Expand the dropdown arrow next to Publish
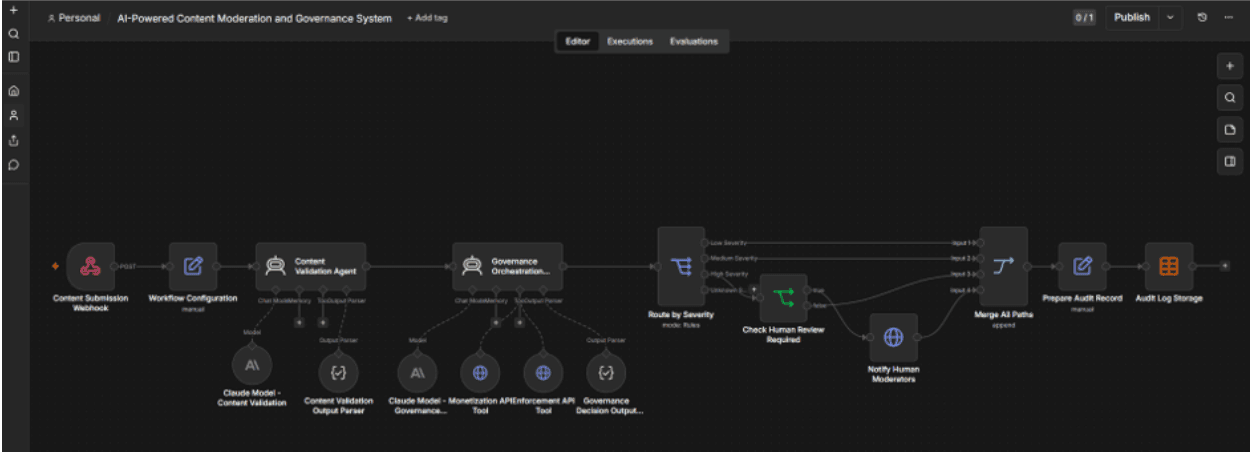 tap(1170, 17)
